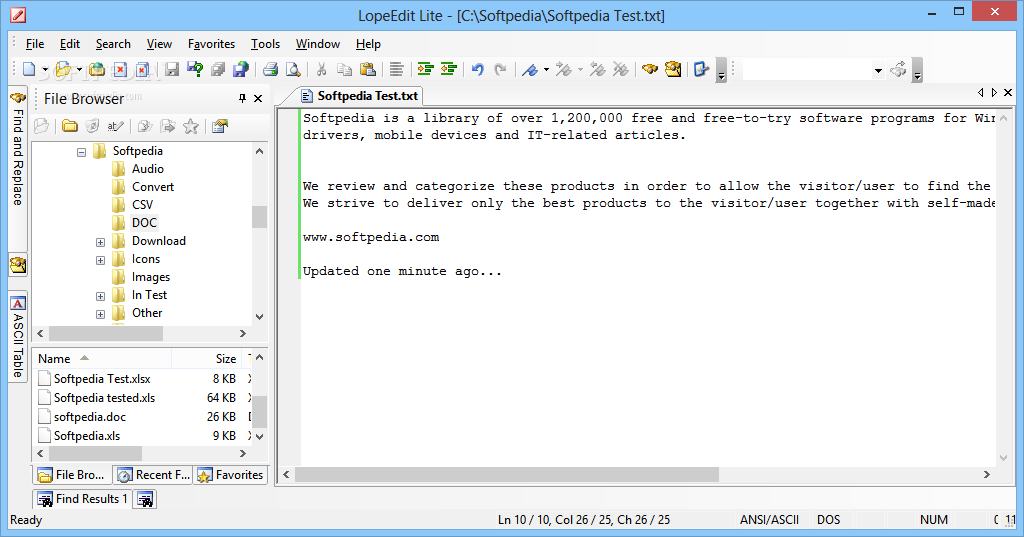This screenshot has height=537, width=1024.
Task: Click the green increase indent icon
Action: [426, 69]
